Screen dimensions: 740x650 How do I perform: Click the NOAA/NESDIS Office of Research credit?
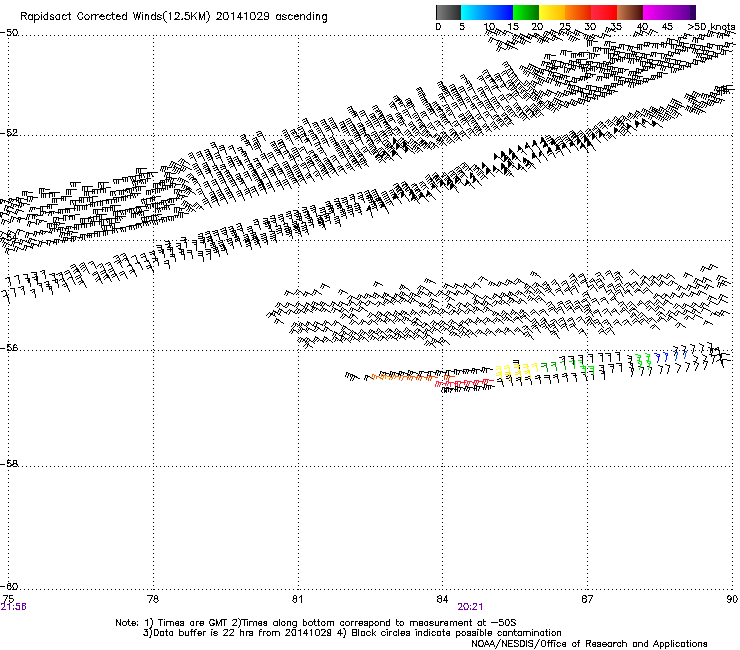tap(589, 644)
